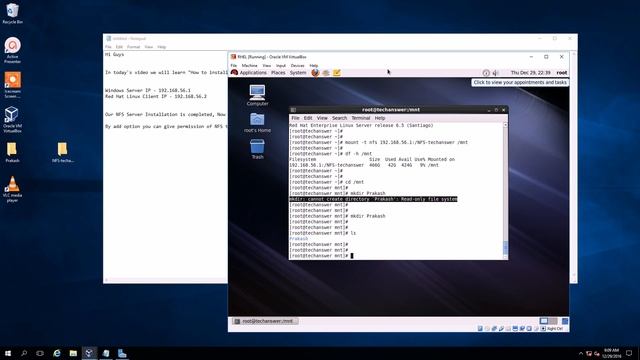Open root's Home folder on the RHEL desktop
The image size is (640, 360).
click(x=257, y=122)
